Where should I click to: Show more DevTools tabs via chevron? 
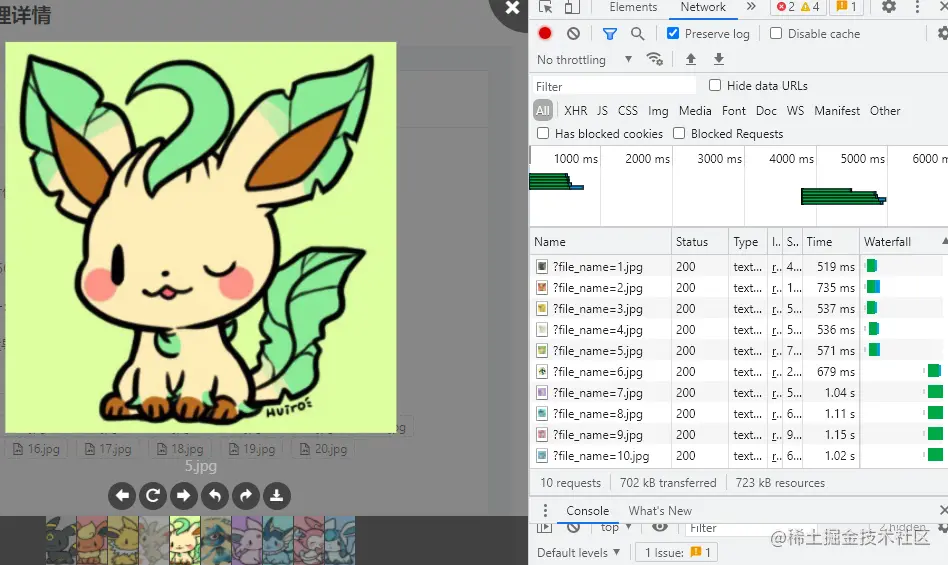pos(751,7)
